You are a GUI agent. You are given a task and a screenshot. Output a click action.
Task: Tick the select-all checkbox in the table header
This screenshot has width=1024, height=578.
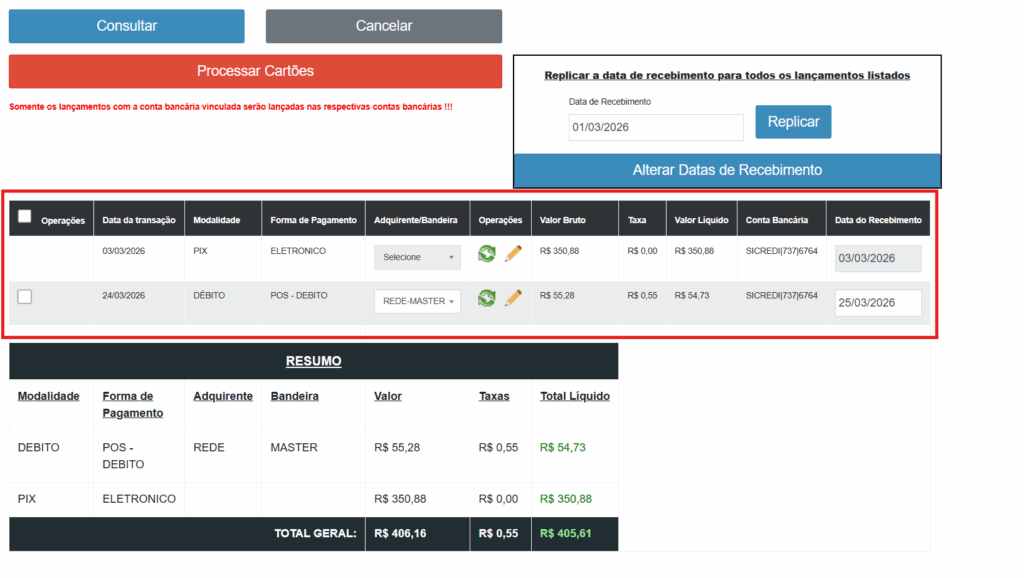(x=25, y=216)
